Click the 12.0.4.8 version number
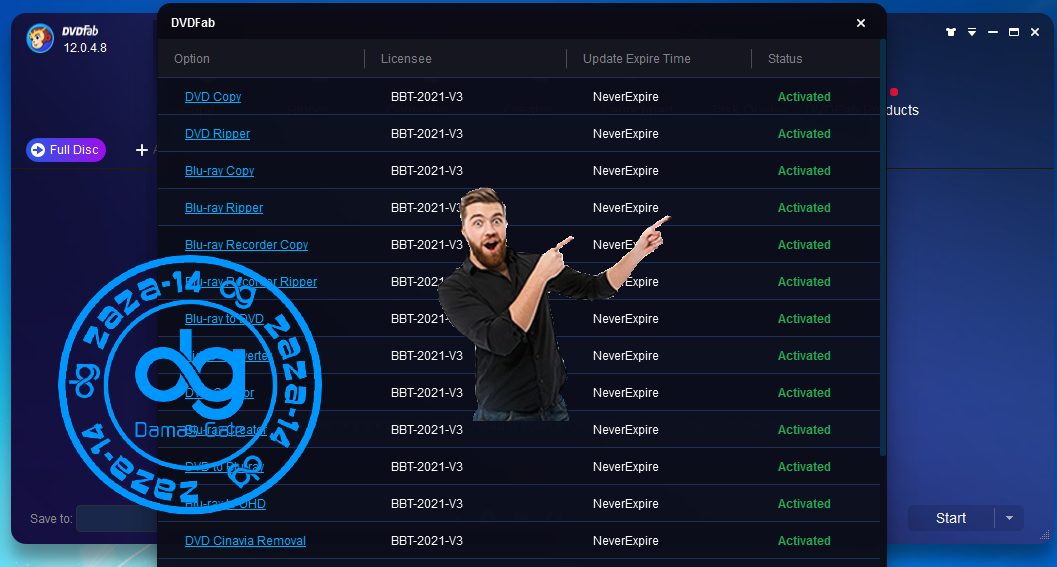Viewport: 1057px width, 567px height. pos(85,48)
